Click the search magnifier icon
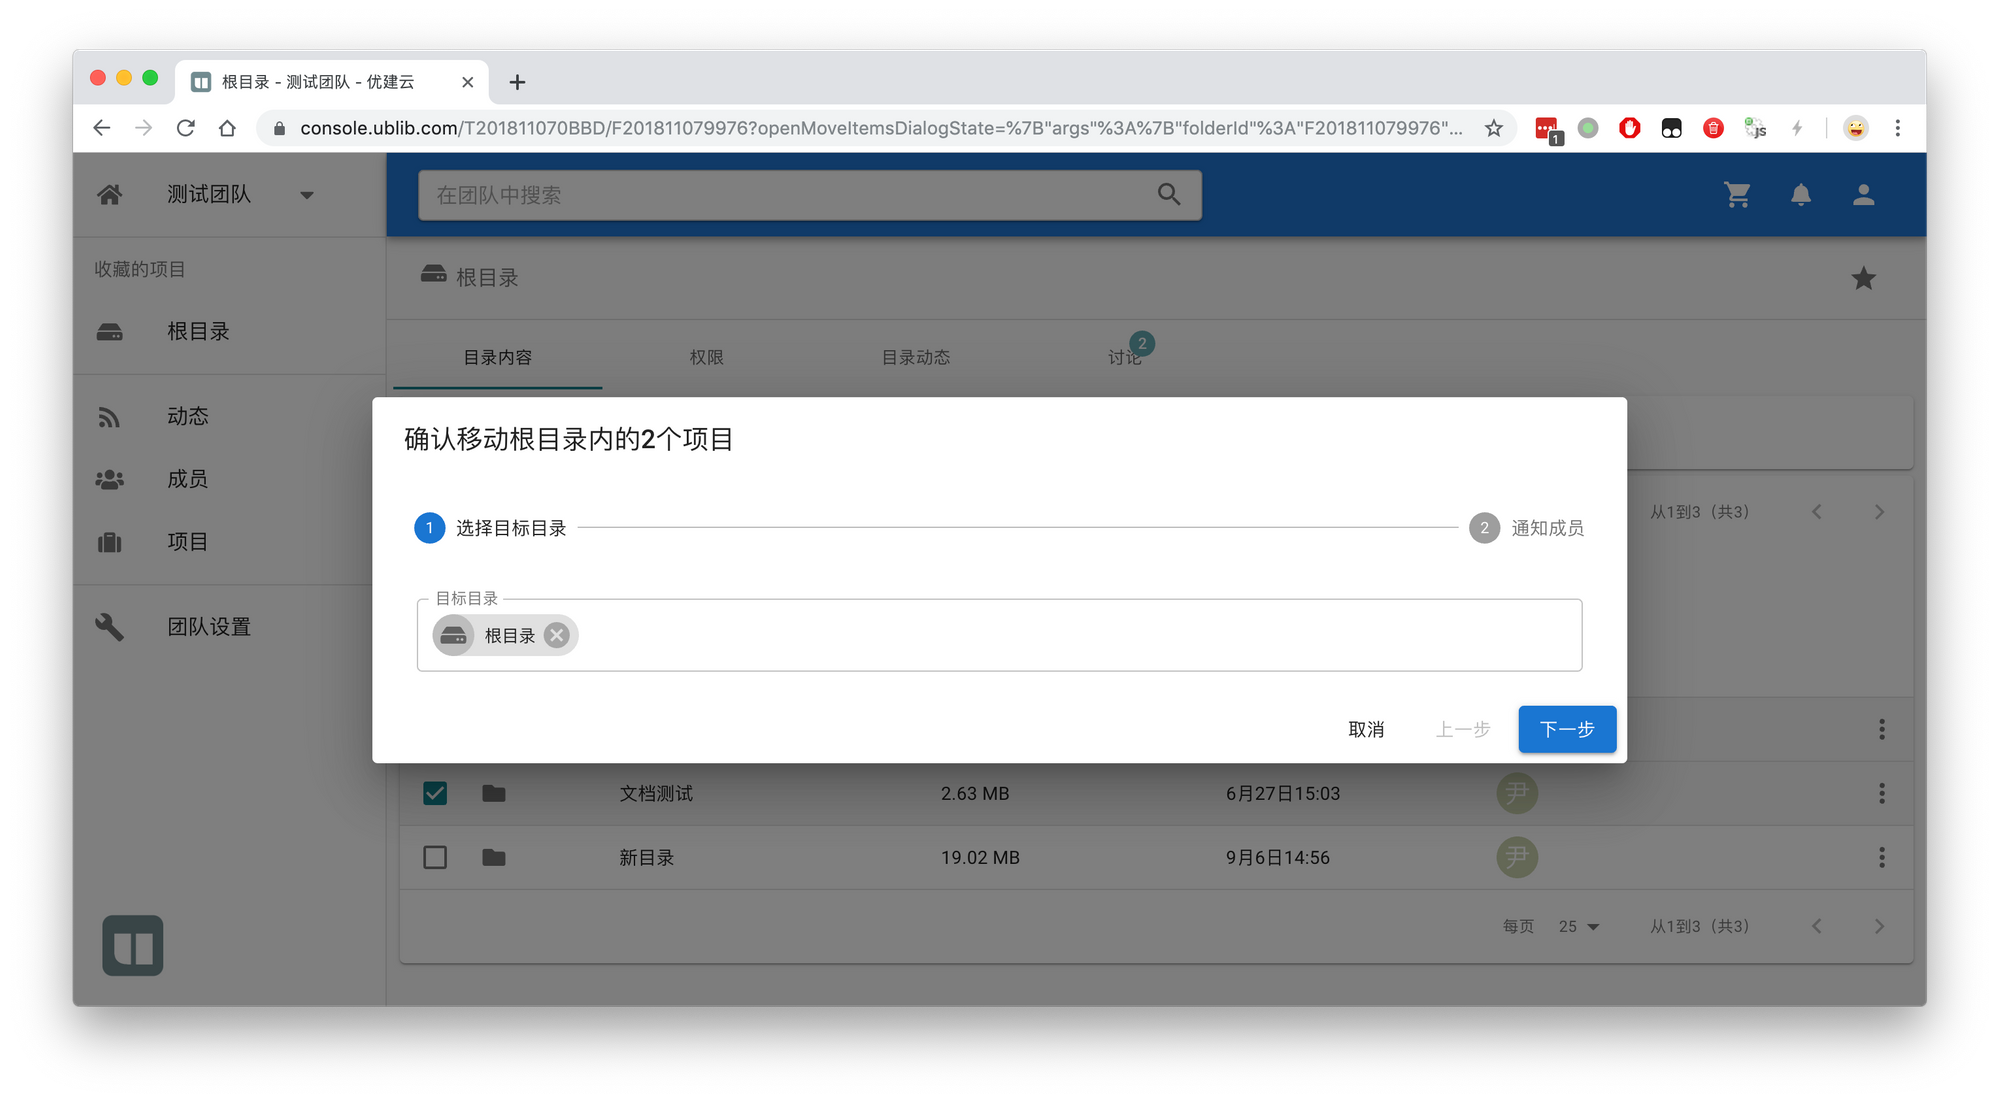The width and height of the screenshot is (2000, 1103). pyautogui.click(x=1169, y=195)
